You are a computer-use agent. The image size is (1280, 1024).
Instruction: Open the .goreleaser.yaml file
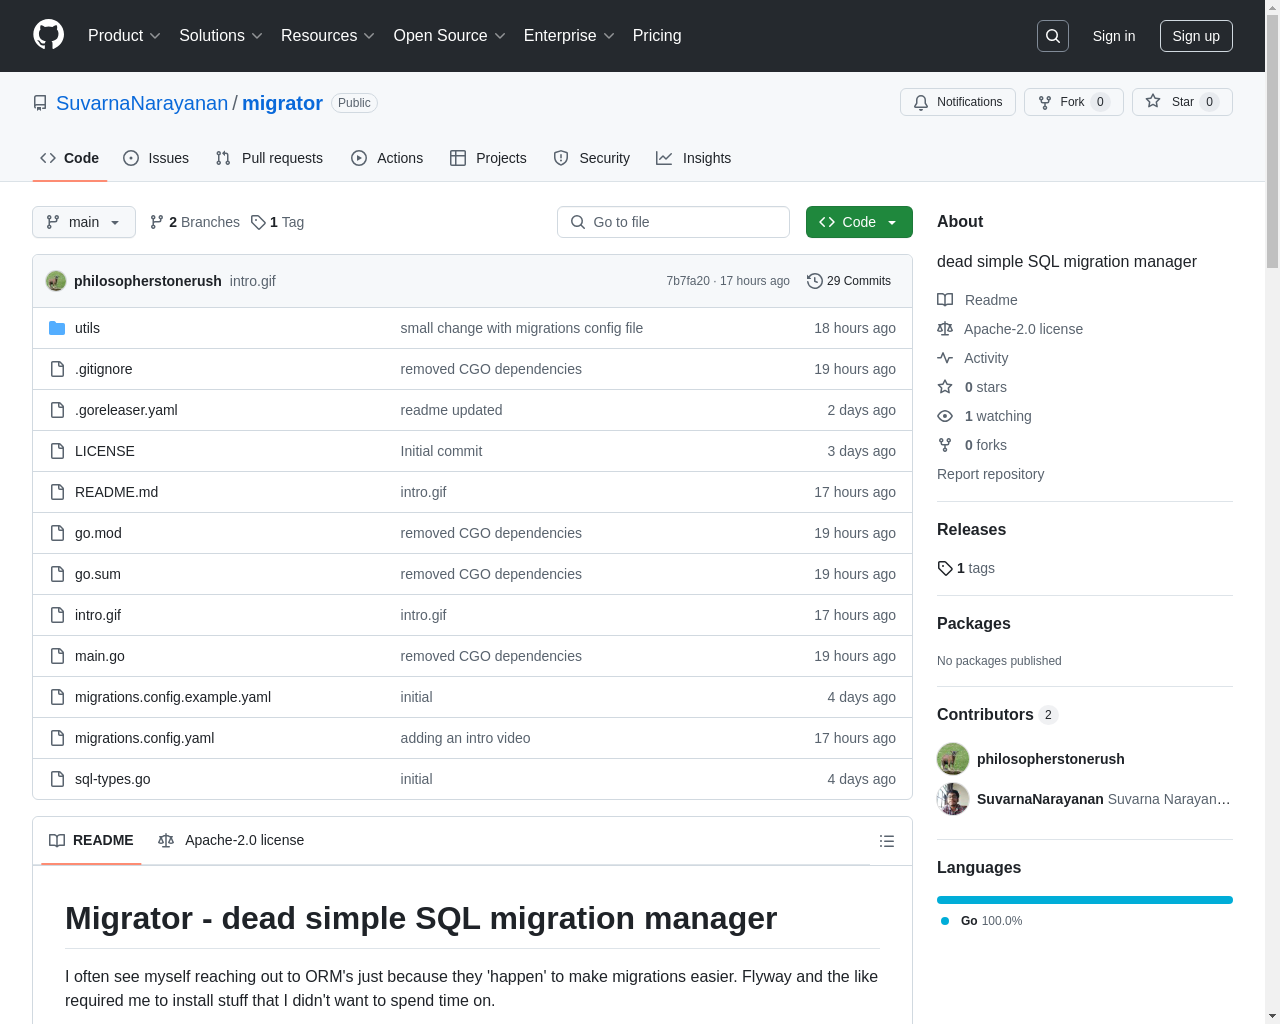point(126,410)
